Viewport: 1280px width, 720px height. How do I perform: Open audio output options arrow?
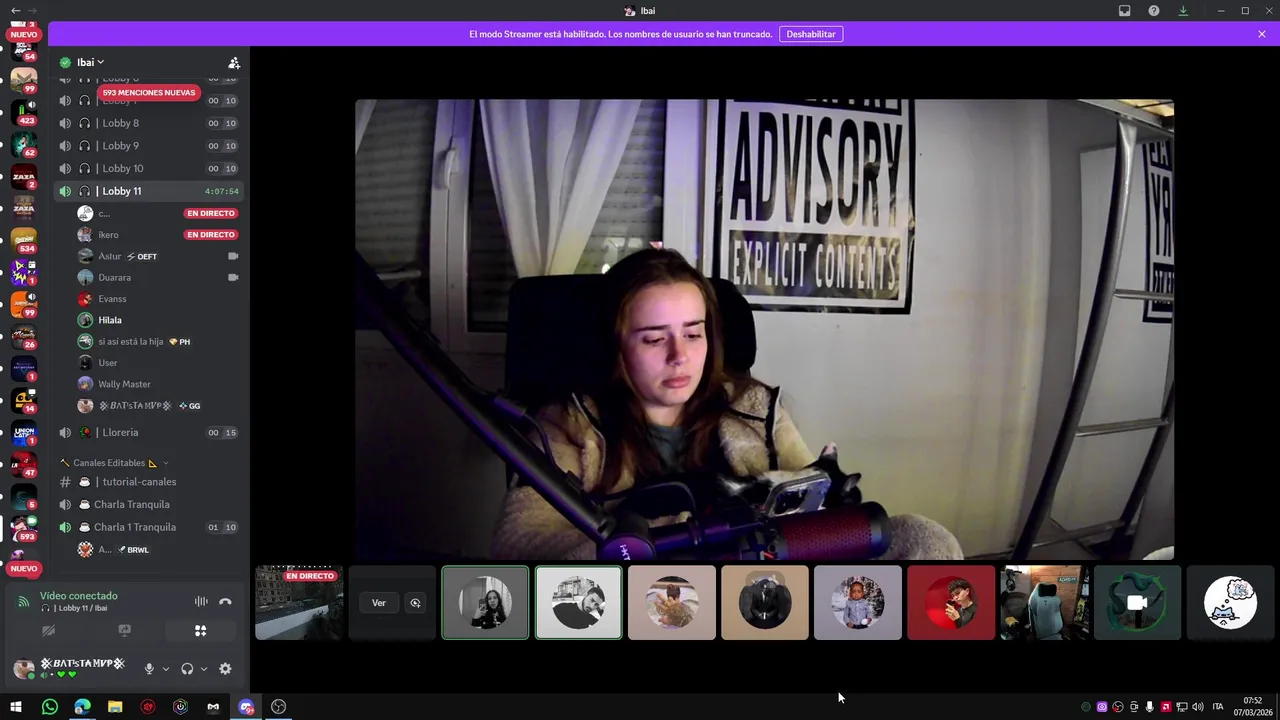click(x=203, y=669)
